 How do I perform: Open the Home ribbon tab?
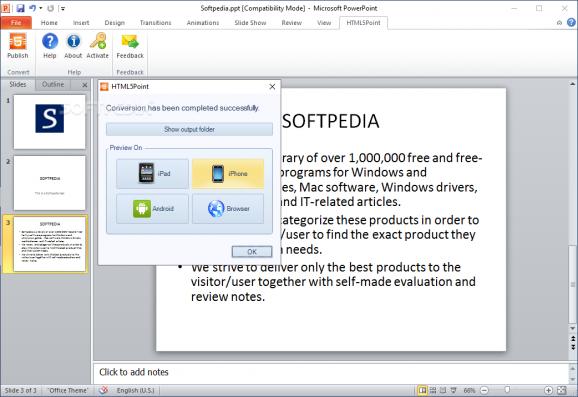pyautogui.click(x=49, y=23)
